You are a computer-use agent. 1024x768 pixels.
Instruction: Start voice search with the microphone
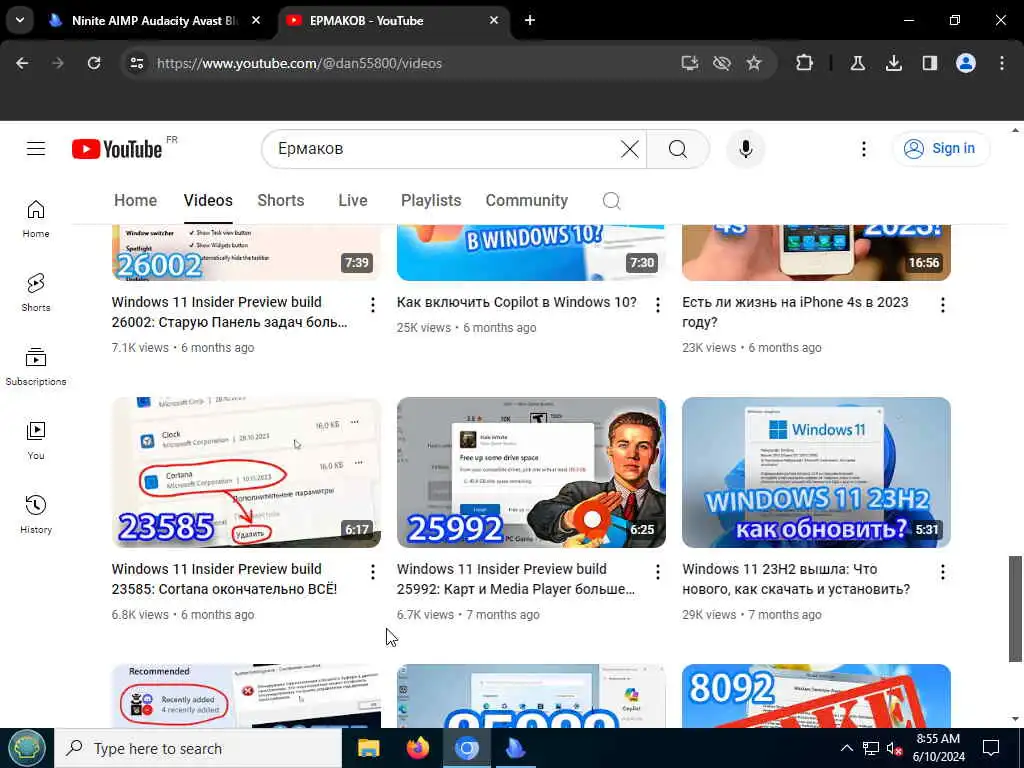click(x=745, y=149)
